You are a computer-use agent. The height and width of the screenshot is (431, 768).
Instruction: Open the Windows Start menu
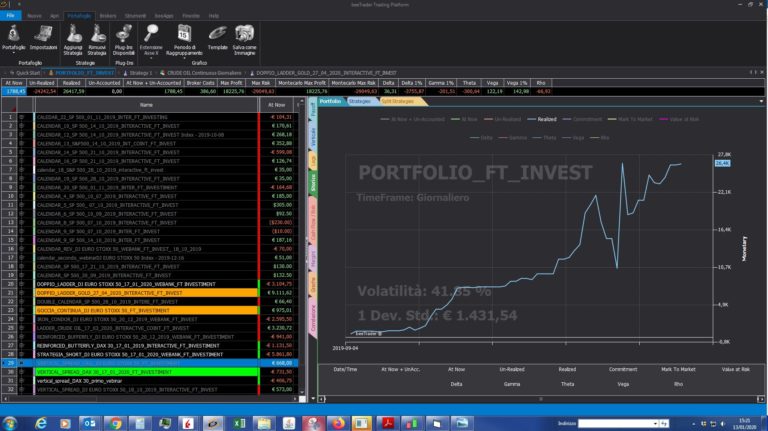click(9, 423)
